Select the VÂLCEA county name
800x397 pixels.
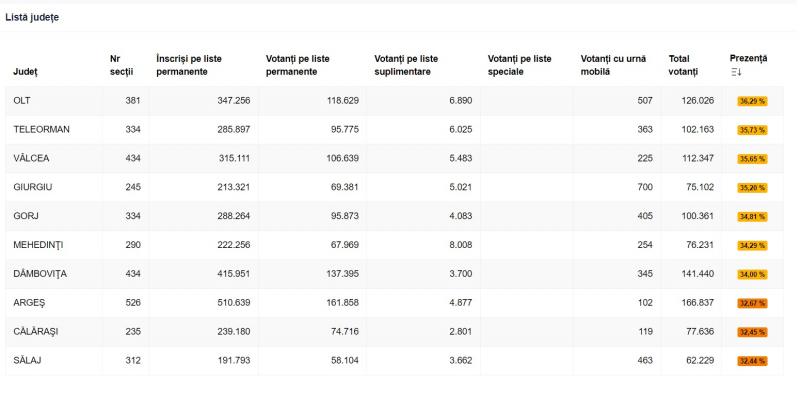31,159
